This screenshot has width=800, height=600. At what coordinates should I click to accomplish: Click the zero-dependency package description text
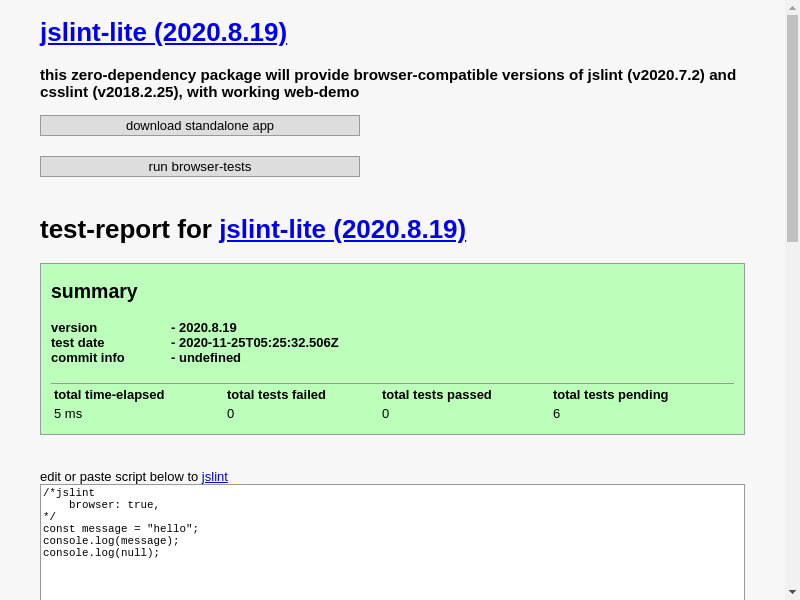click(388, 83)
